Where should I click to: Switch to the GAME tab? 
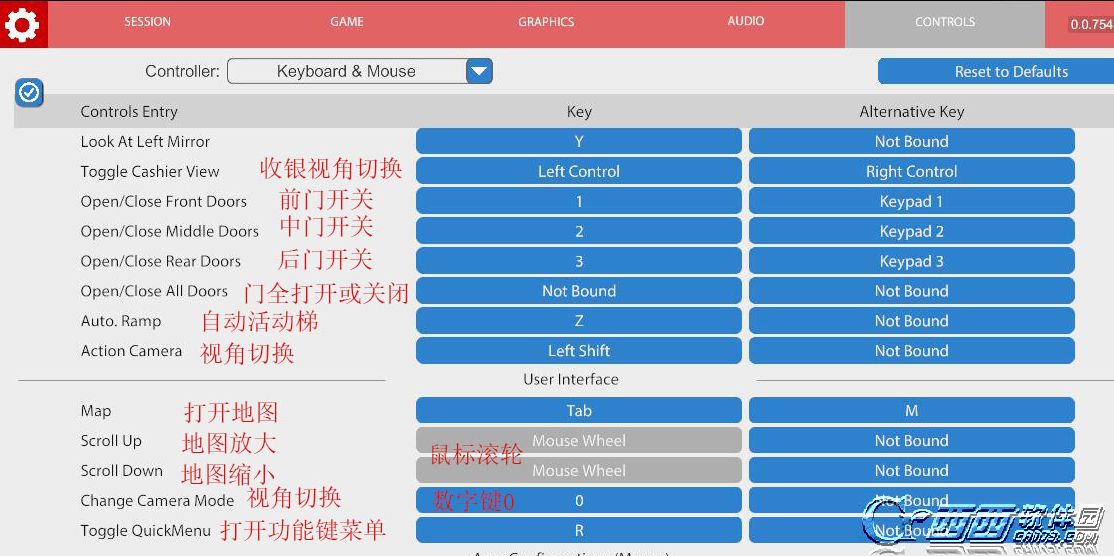coord(347,22)
